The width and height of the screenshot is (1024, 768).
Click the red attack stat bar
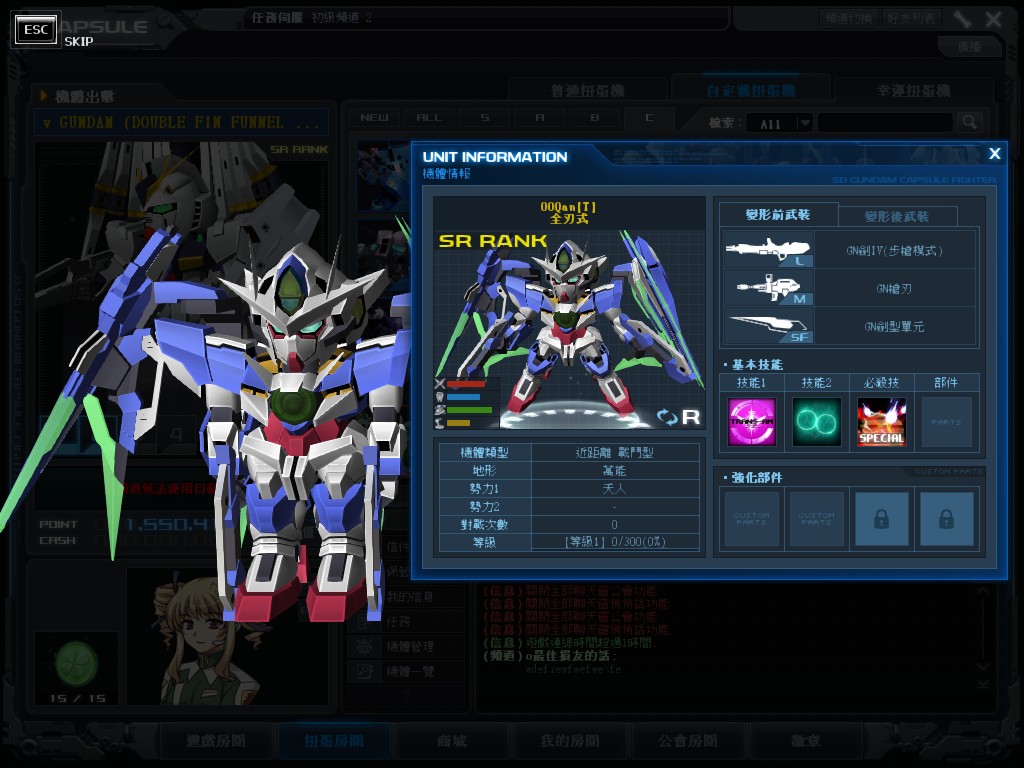tap(466, 384)
